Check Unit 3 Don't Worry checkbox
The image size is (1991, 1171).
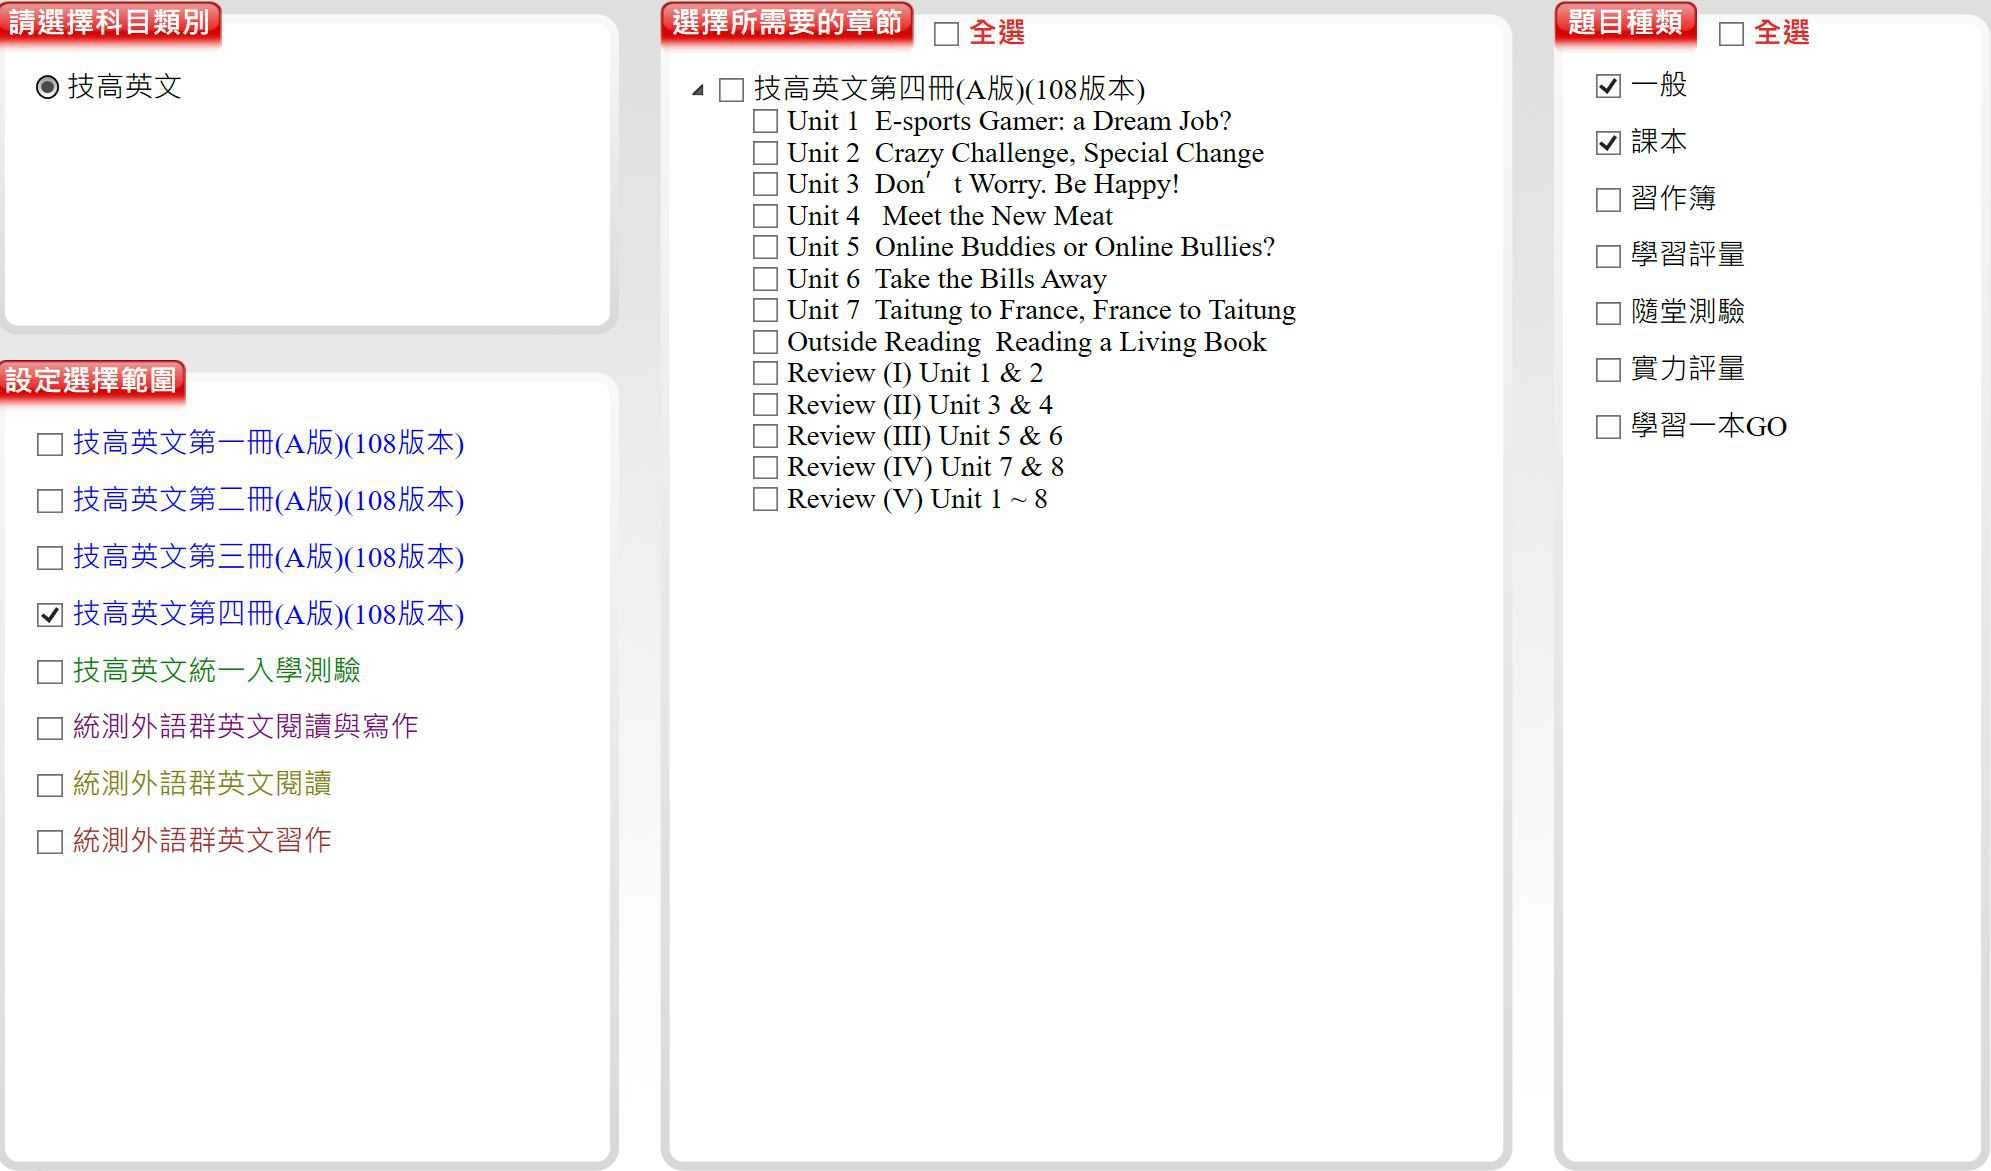765,185
